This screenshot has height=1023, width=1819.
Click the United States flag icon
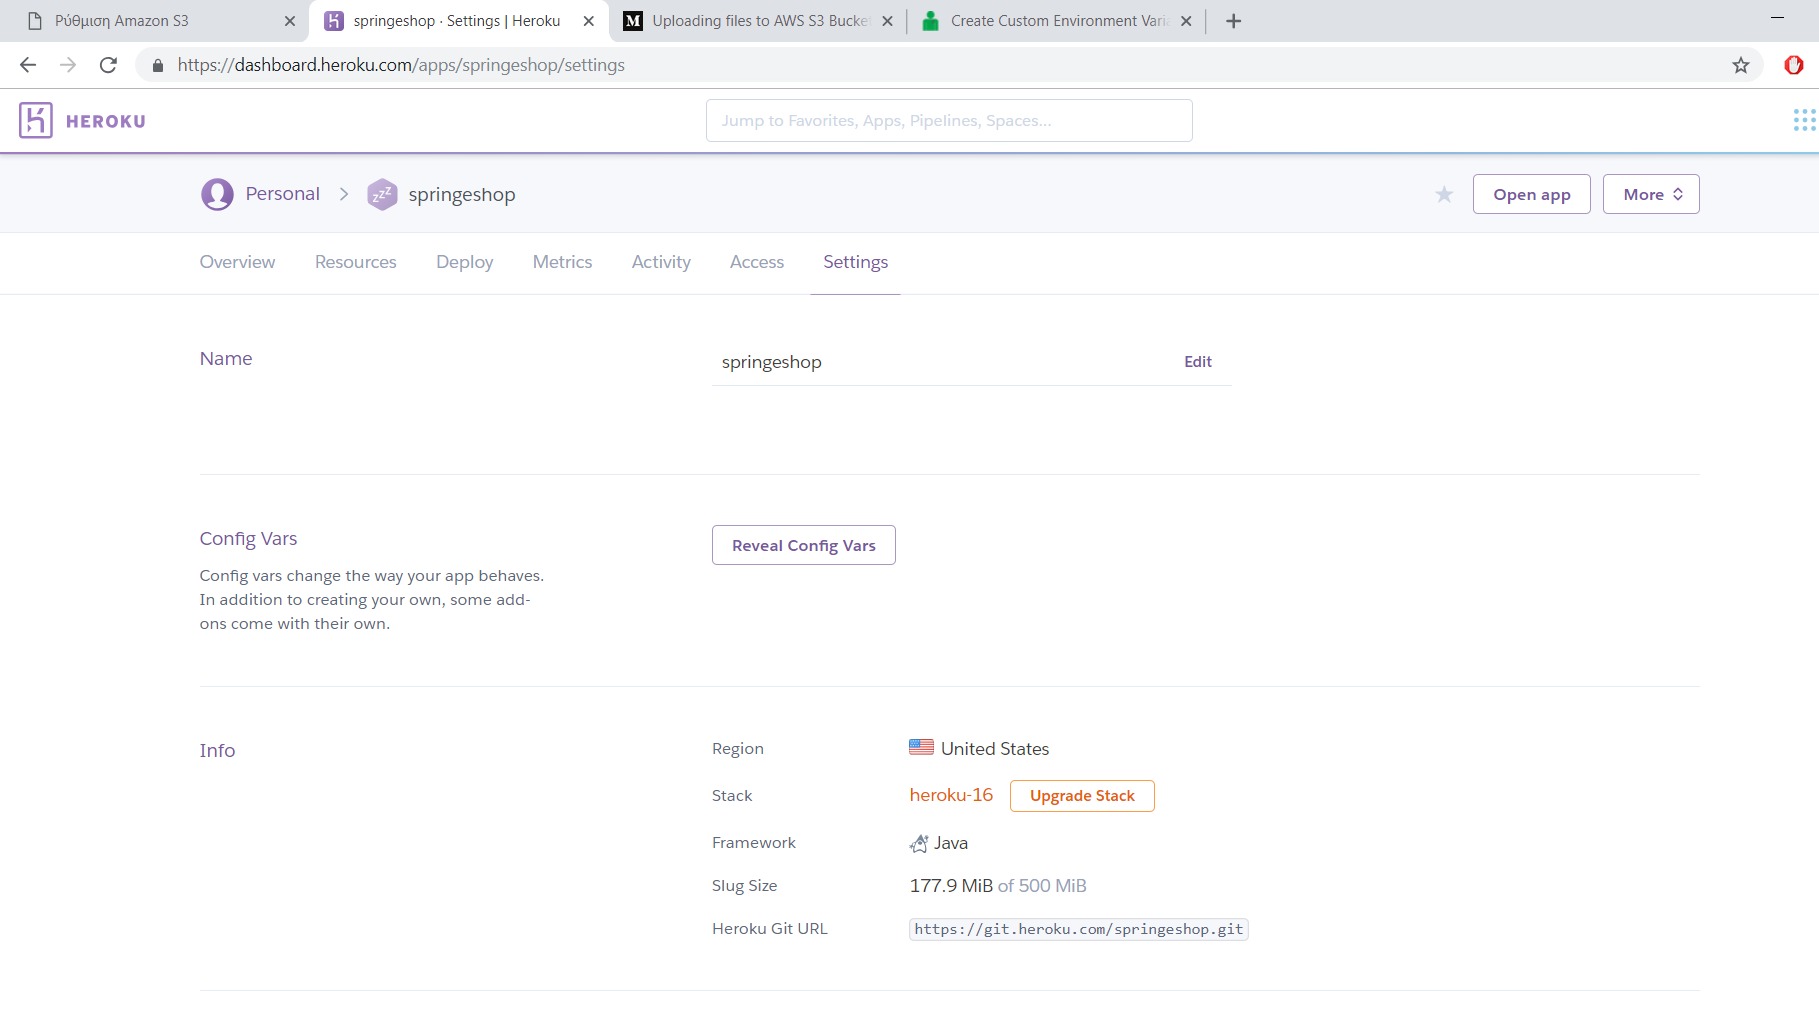coord(921,747)
